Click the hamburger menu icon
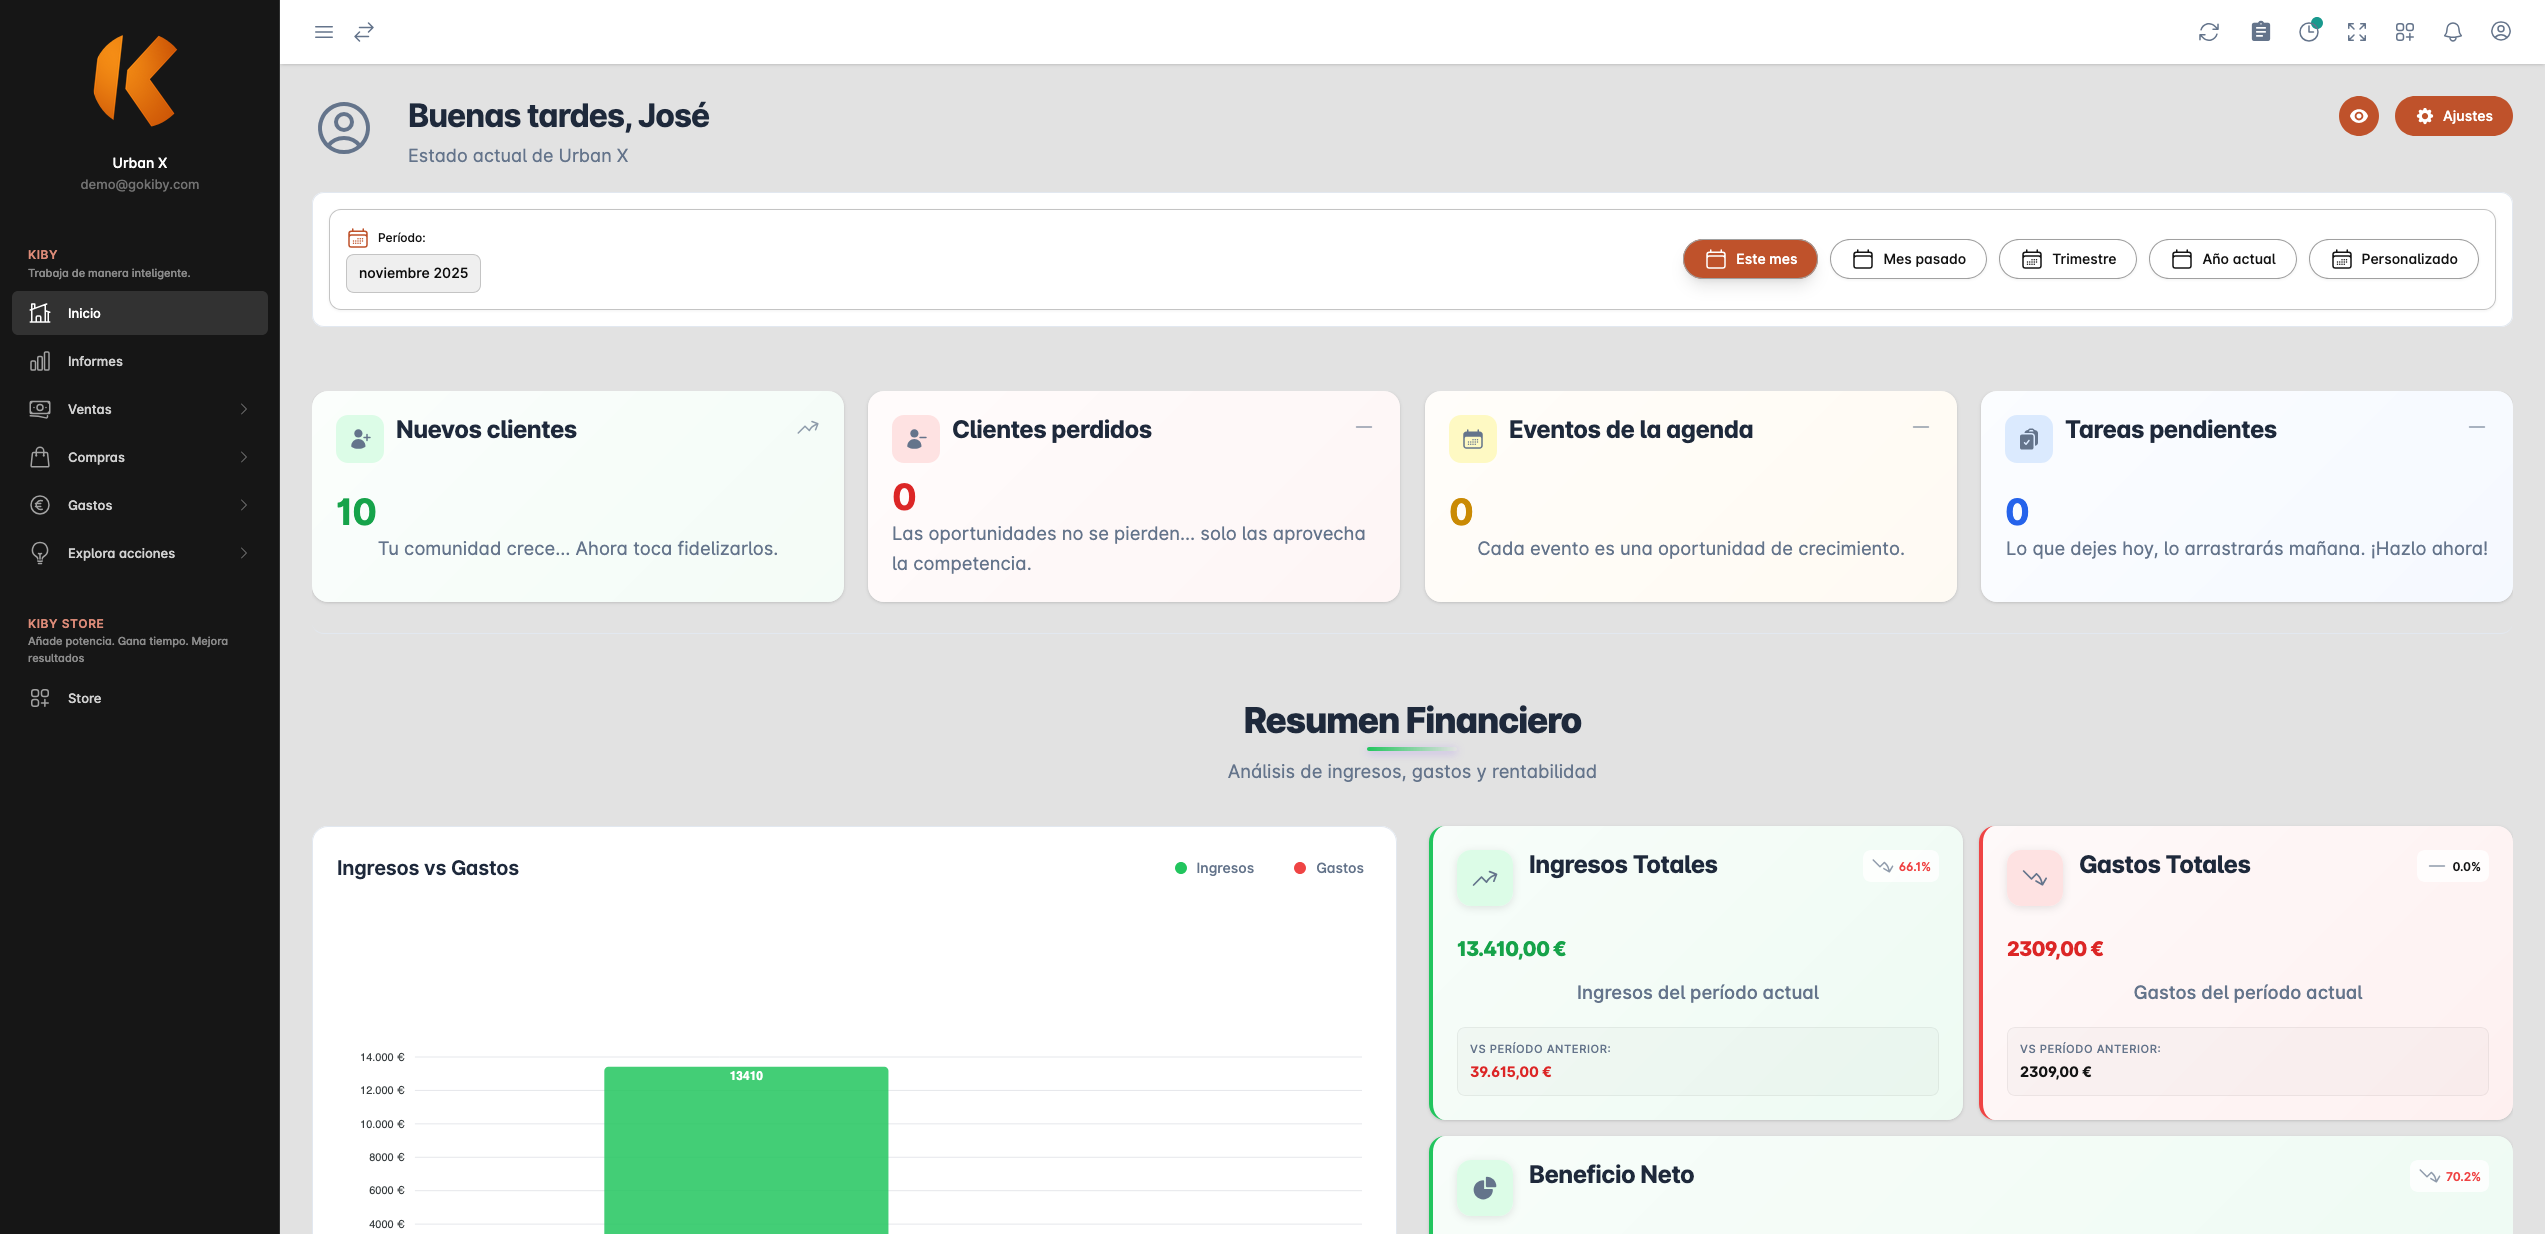 point(323,32)
